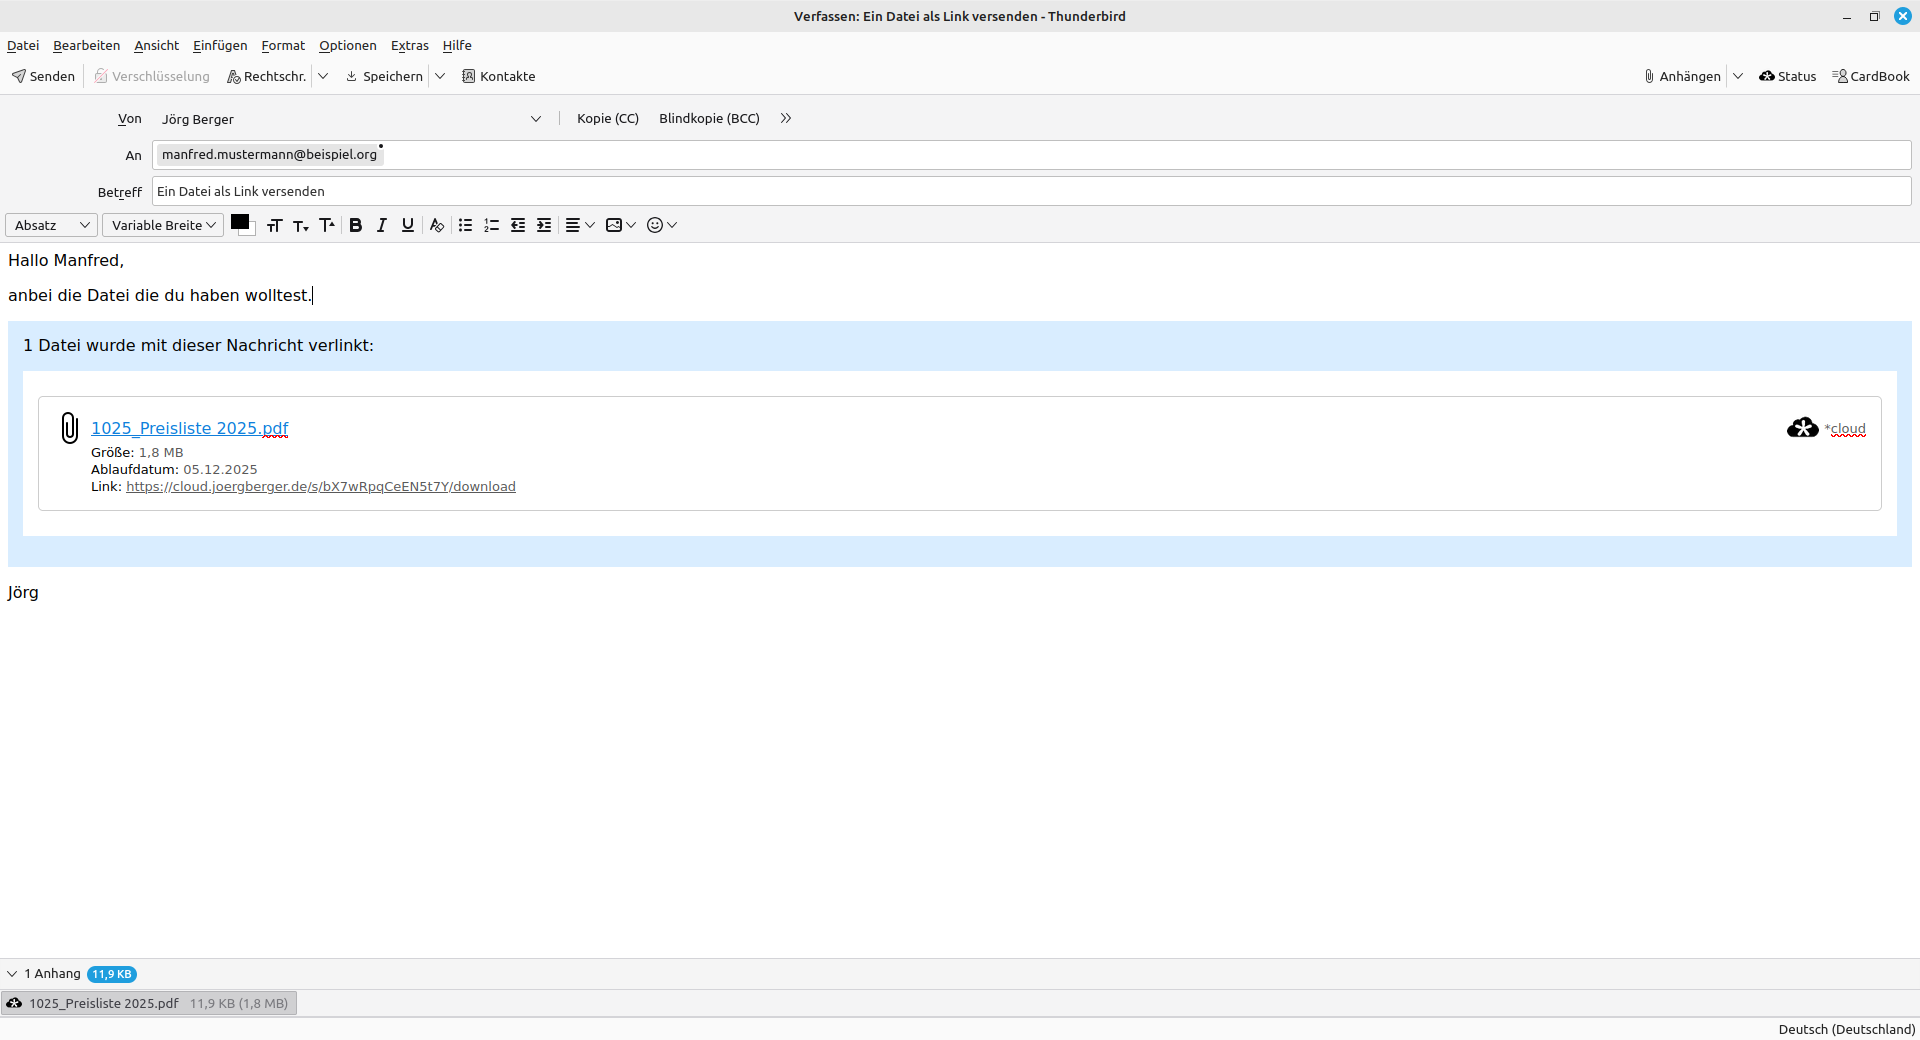Insert a numbered list
Image resolution: width=1920 pixels, height=1040 pixels.
pos(491,225)
